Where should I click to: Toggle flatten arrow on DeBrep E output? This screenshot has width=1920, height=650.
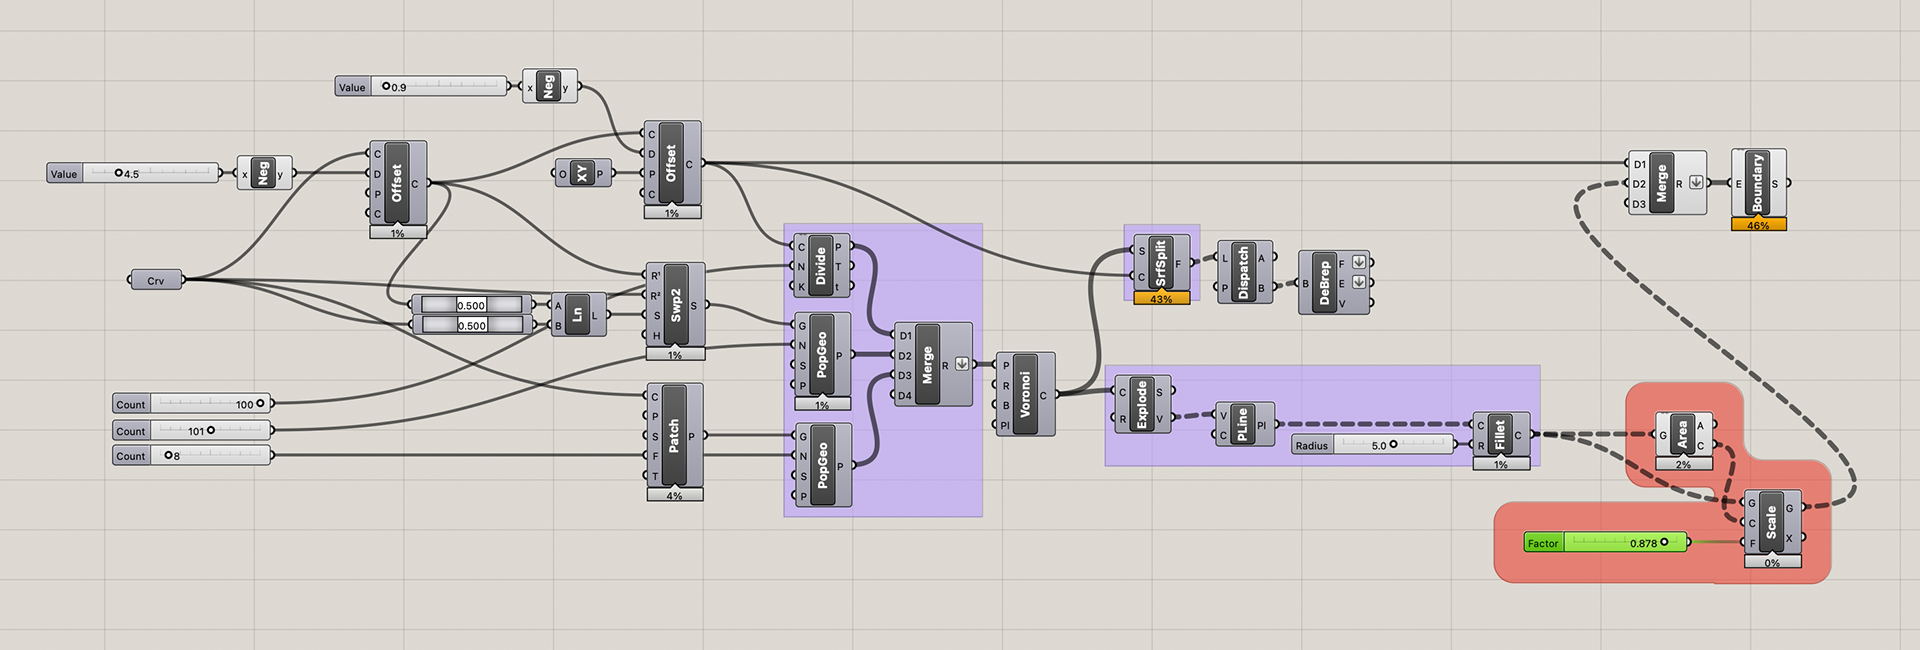[x=1358, y=282]
